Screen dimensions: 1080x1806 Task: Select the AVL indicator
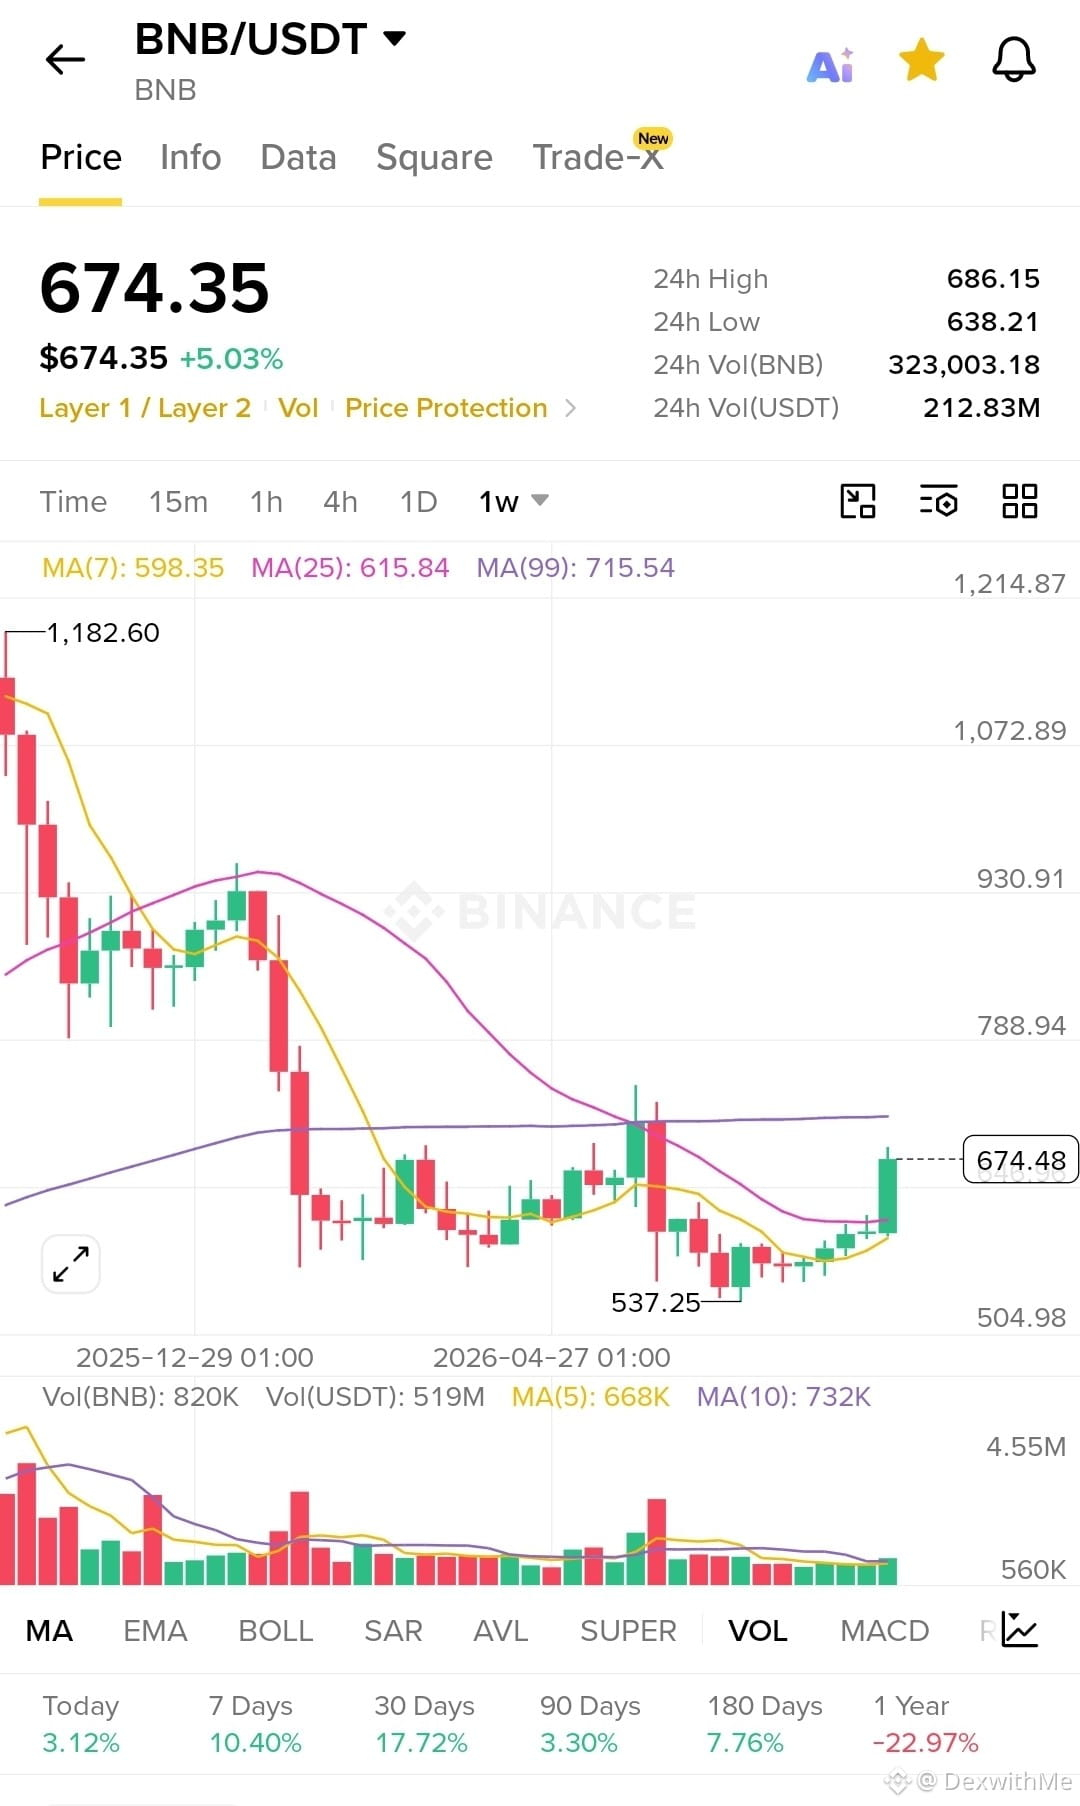pyautogui.click(x=500, y=1631)
